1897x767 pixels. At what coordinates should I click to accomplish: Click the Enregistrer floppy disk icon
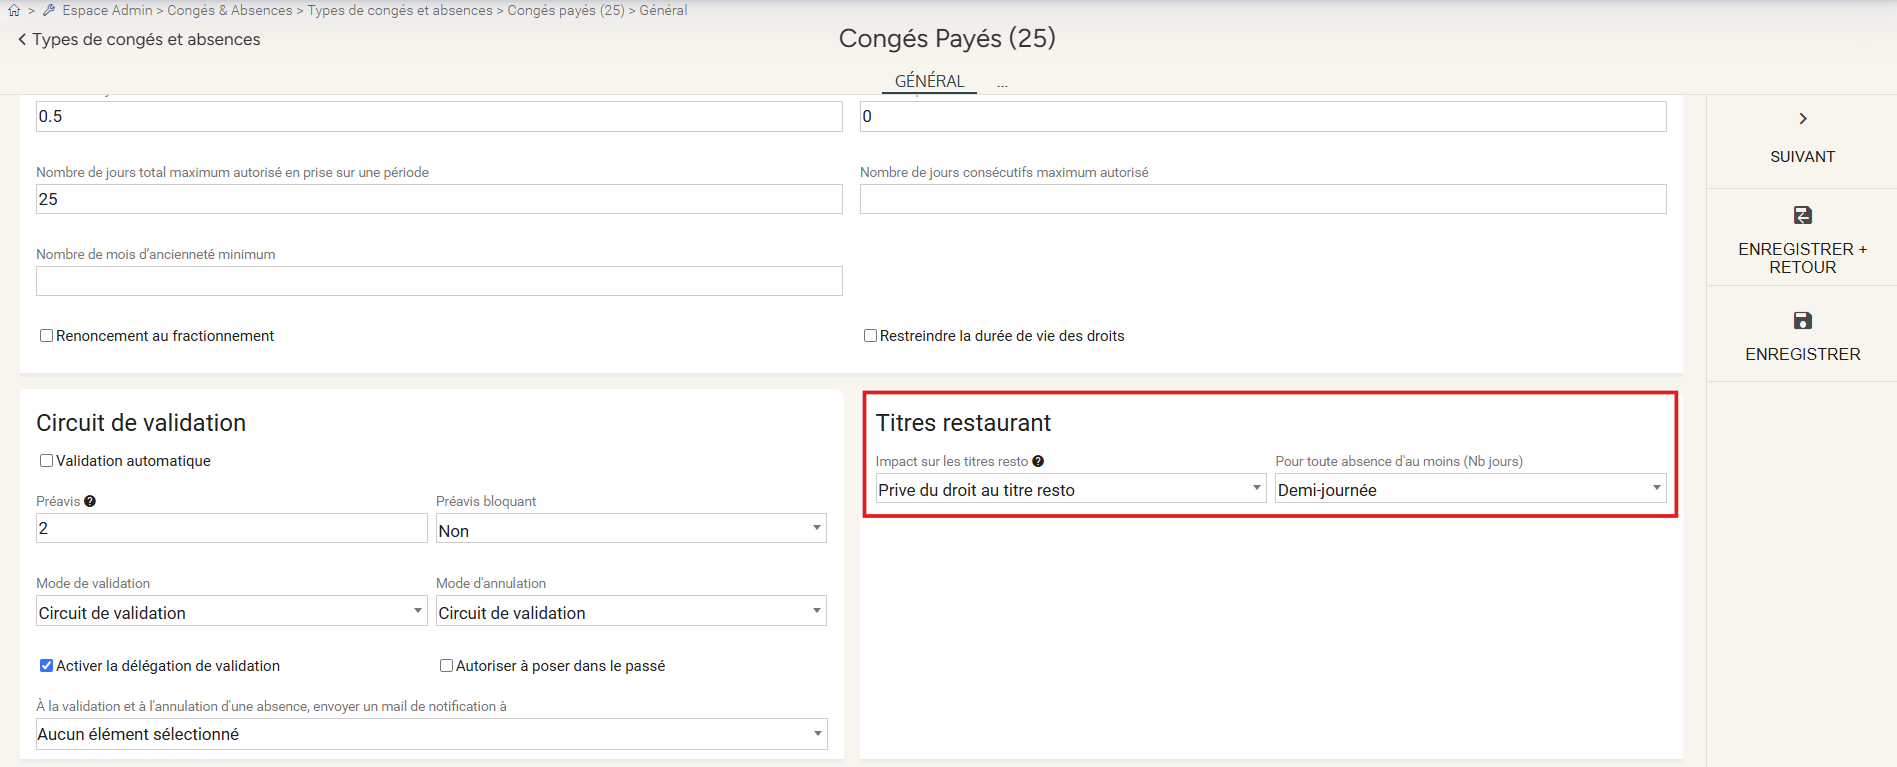pyautogui.click(x=1802, y=321)
